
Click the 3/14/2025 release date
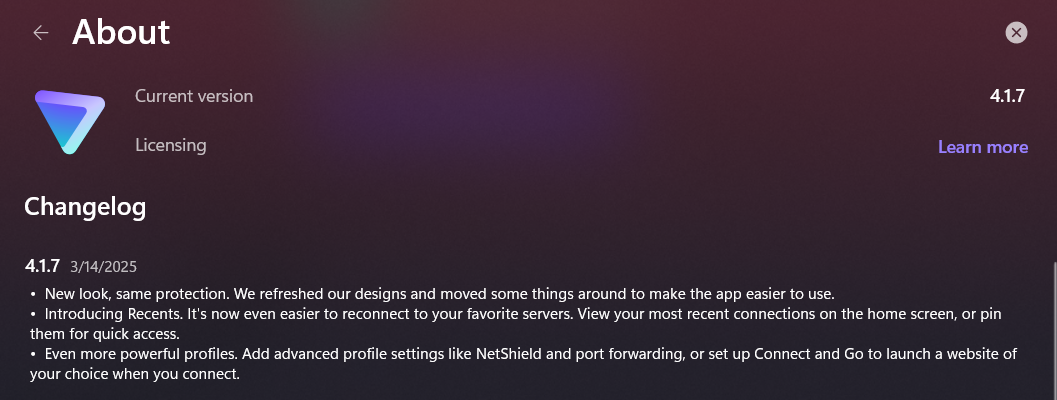[x=104, y=267]
